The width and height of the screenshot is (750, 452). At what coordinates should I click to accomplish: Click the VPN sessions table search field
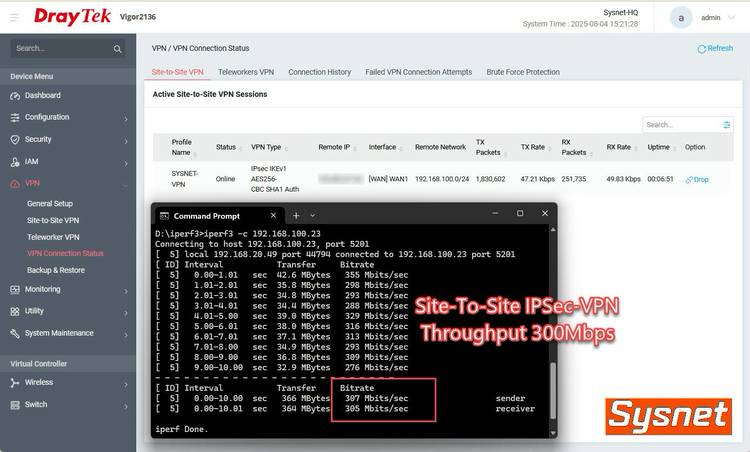click(x=680, y=125)
